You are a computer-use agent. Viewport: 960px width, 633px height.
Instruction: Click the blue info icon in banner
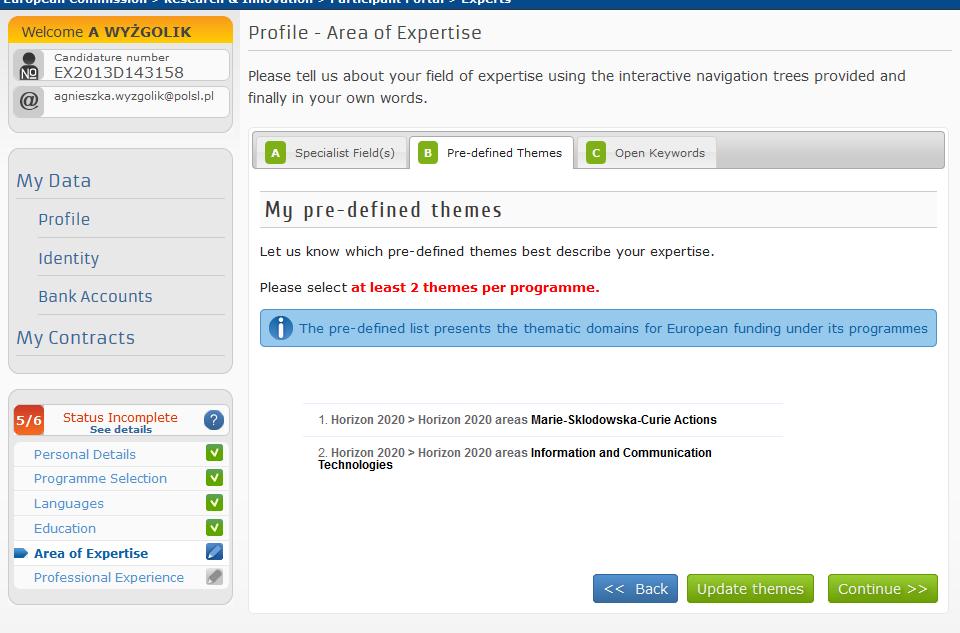[x=280, y=328]
